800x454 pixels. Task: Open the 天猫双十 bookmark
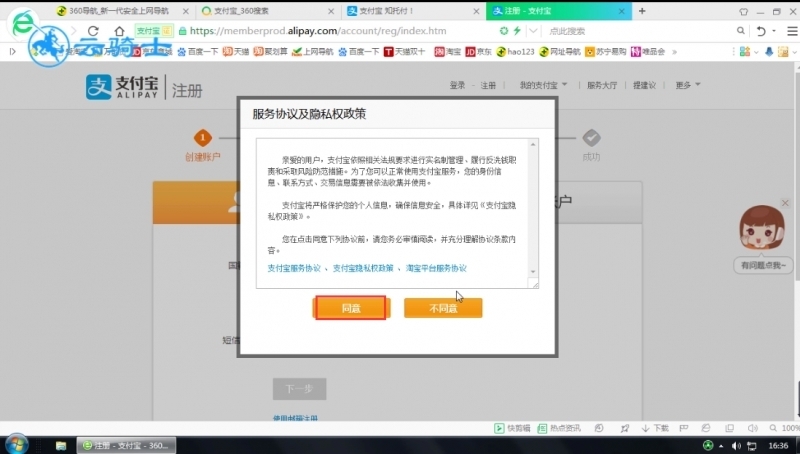coord(405,52)
